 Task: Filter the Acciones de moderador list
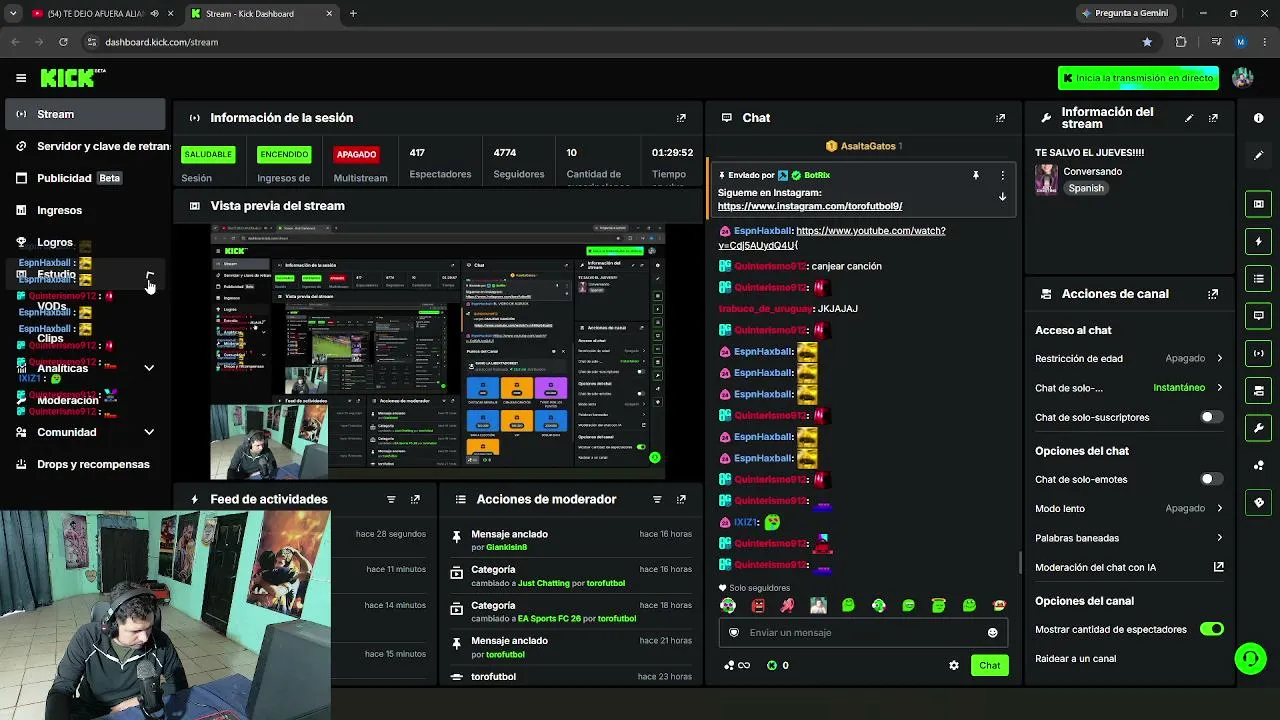coord(657,499)
